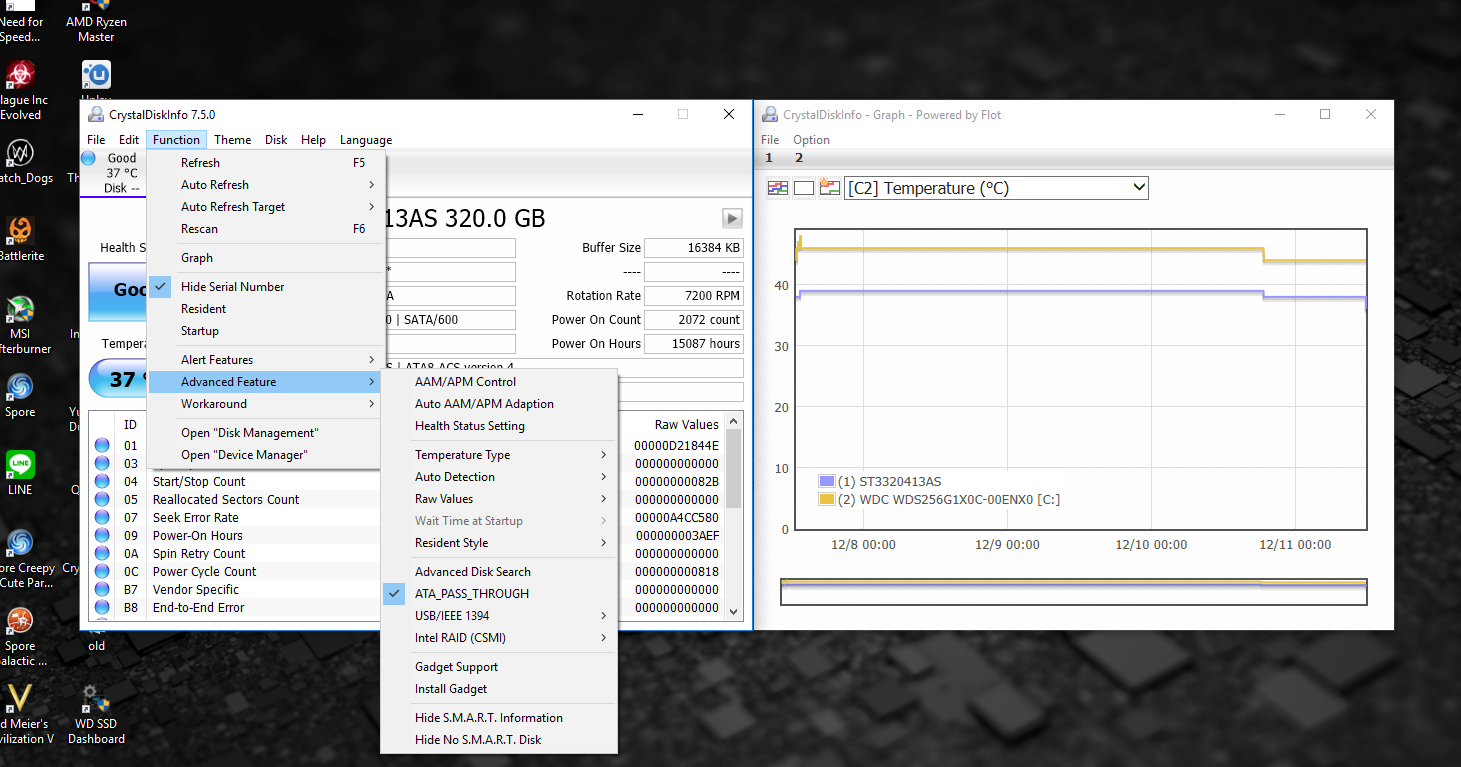Click the next-disk arrow button
Screen dimensions: 1461x767
[x=731, y=218]
